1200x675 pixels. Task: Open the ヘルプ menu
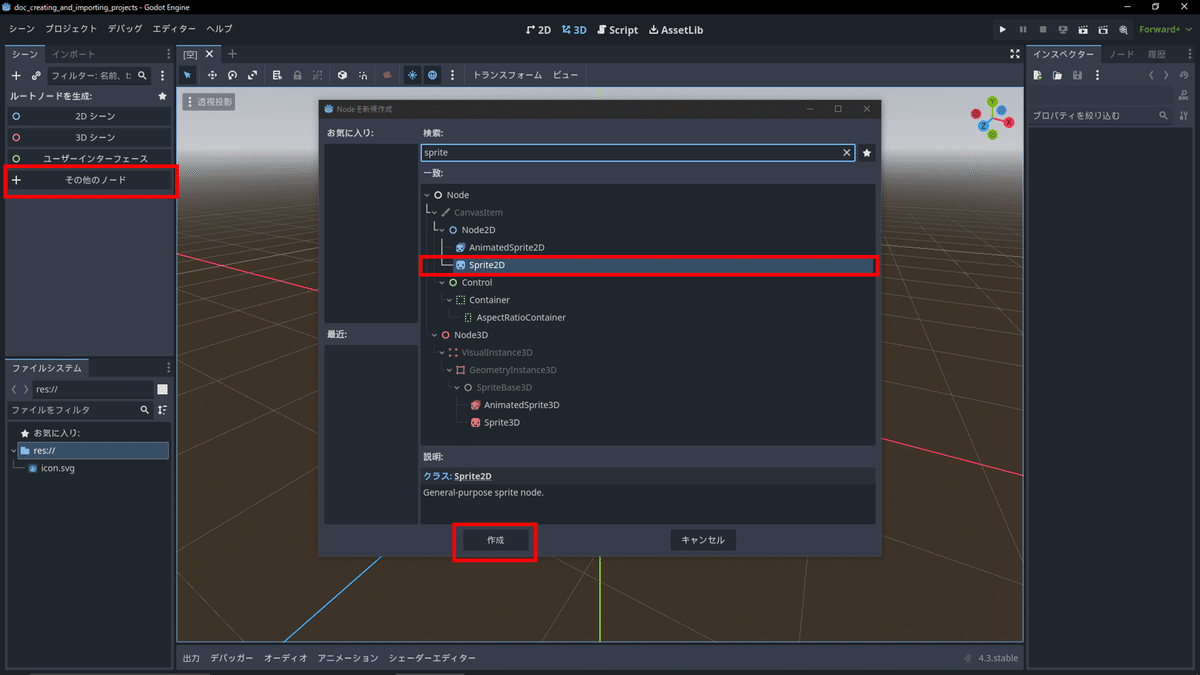click(218, 30)
